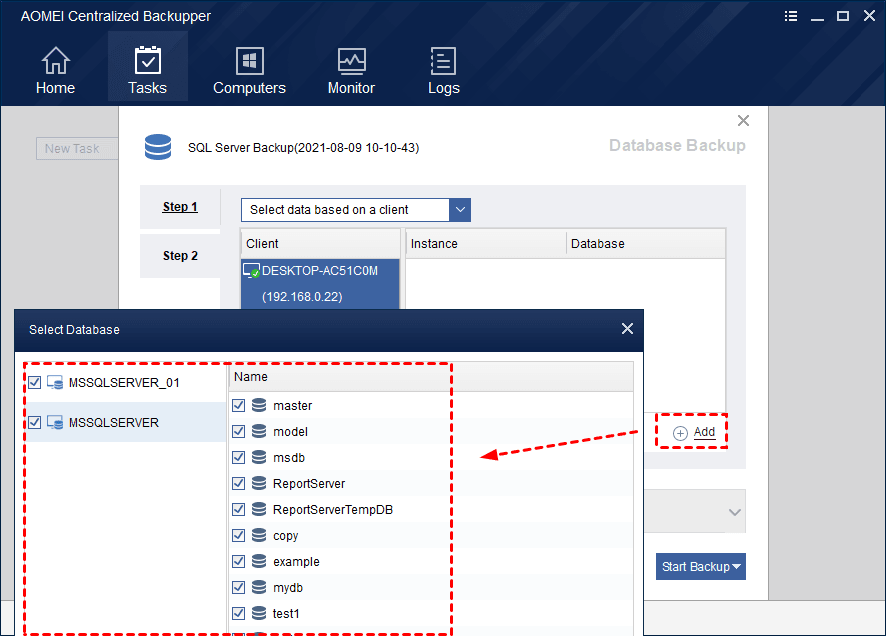The height and width of the screenshot is (636, 886).
Task: Click the '(192.168.0.22)' address text
Action: tap(302, 297)
